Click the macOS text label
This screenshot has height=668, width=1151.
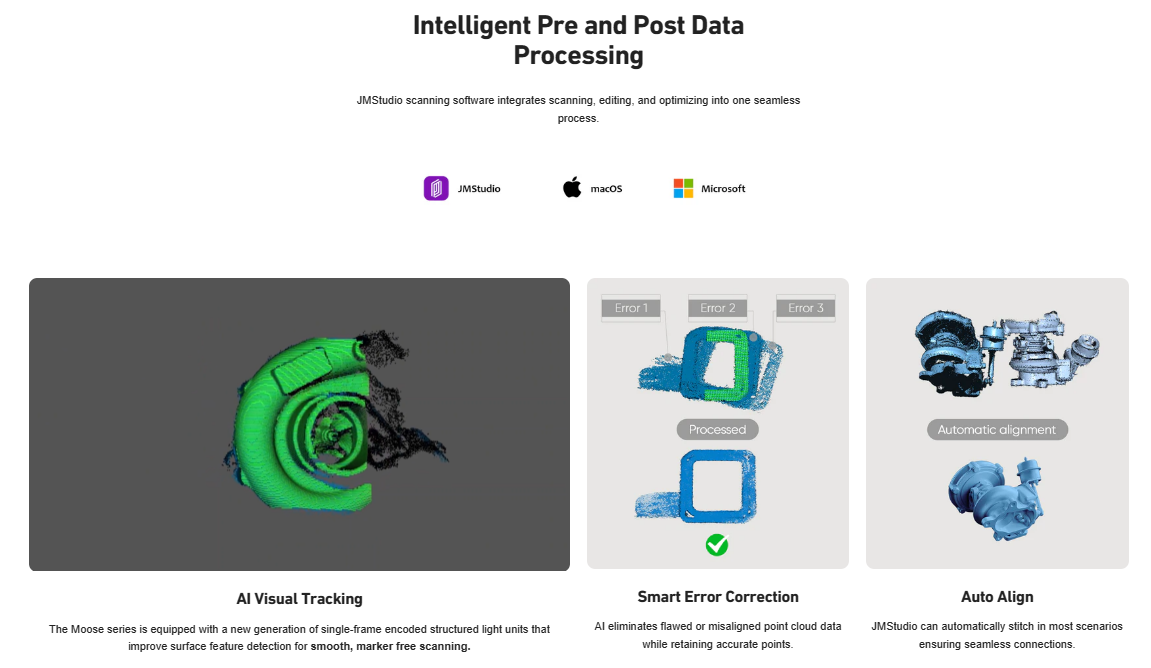coord(606,189)
